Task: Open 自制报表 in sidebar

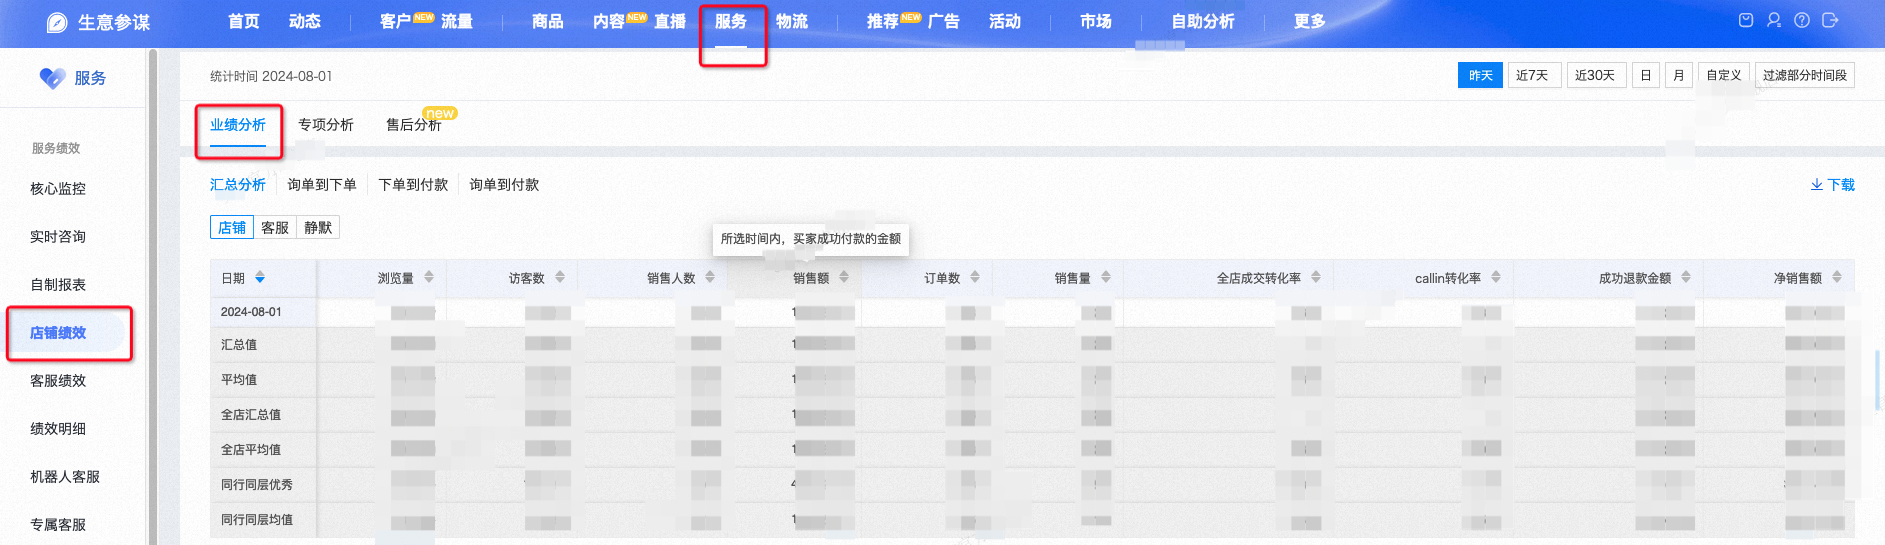Action: click(x=58, y=285)
